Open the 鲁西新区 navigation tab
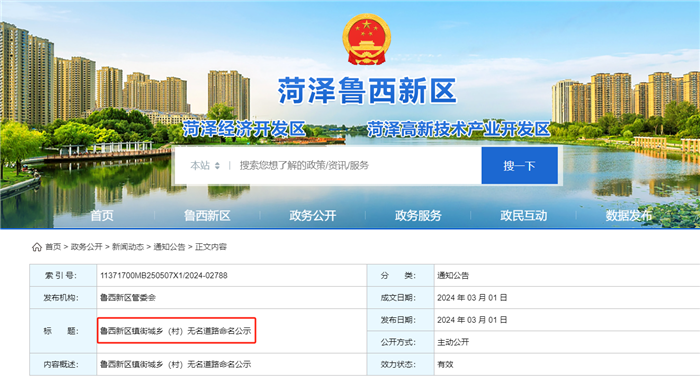This screenshot has height=386, width=700. tap(207, 216)
